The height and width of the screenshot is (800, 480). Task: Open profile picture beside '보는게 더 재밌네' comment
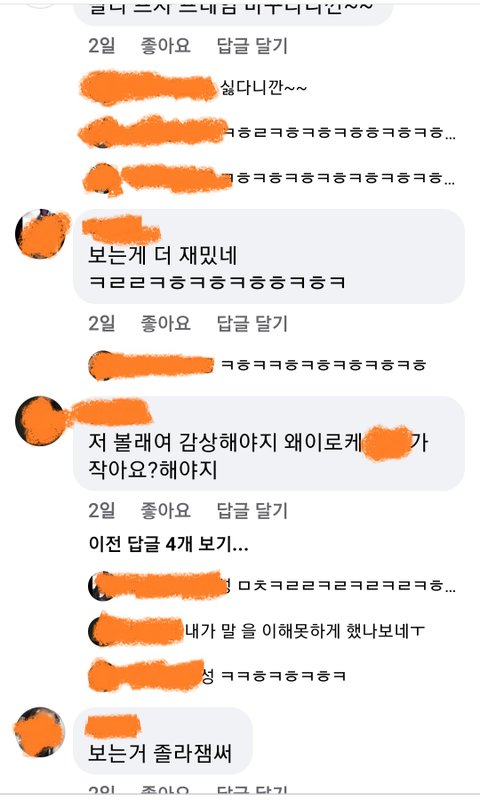pos(41,234)
